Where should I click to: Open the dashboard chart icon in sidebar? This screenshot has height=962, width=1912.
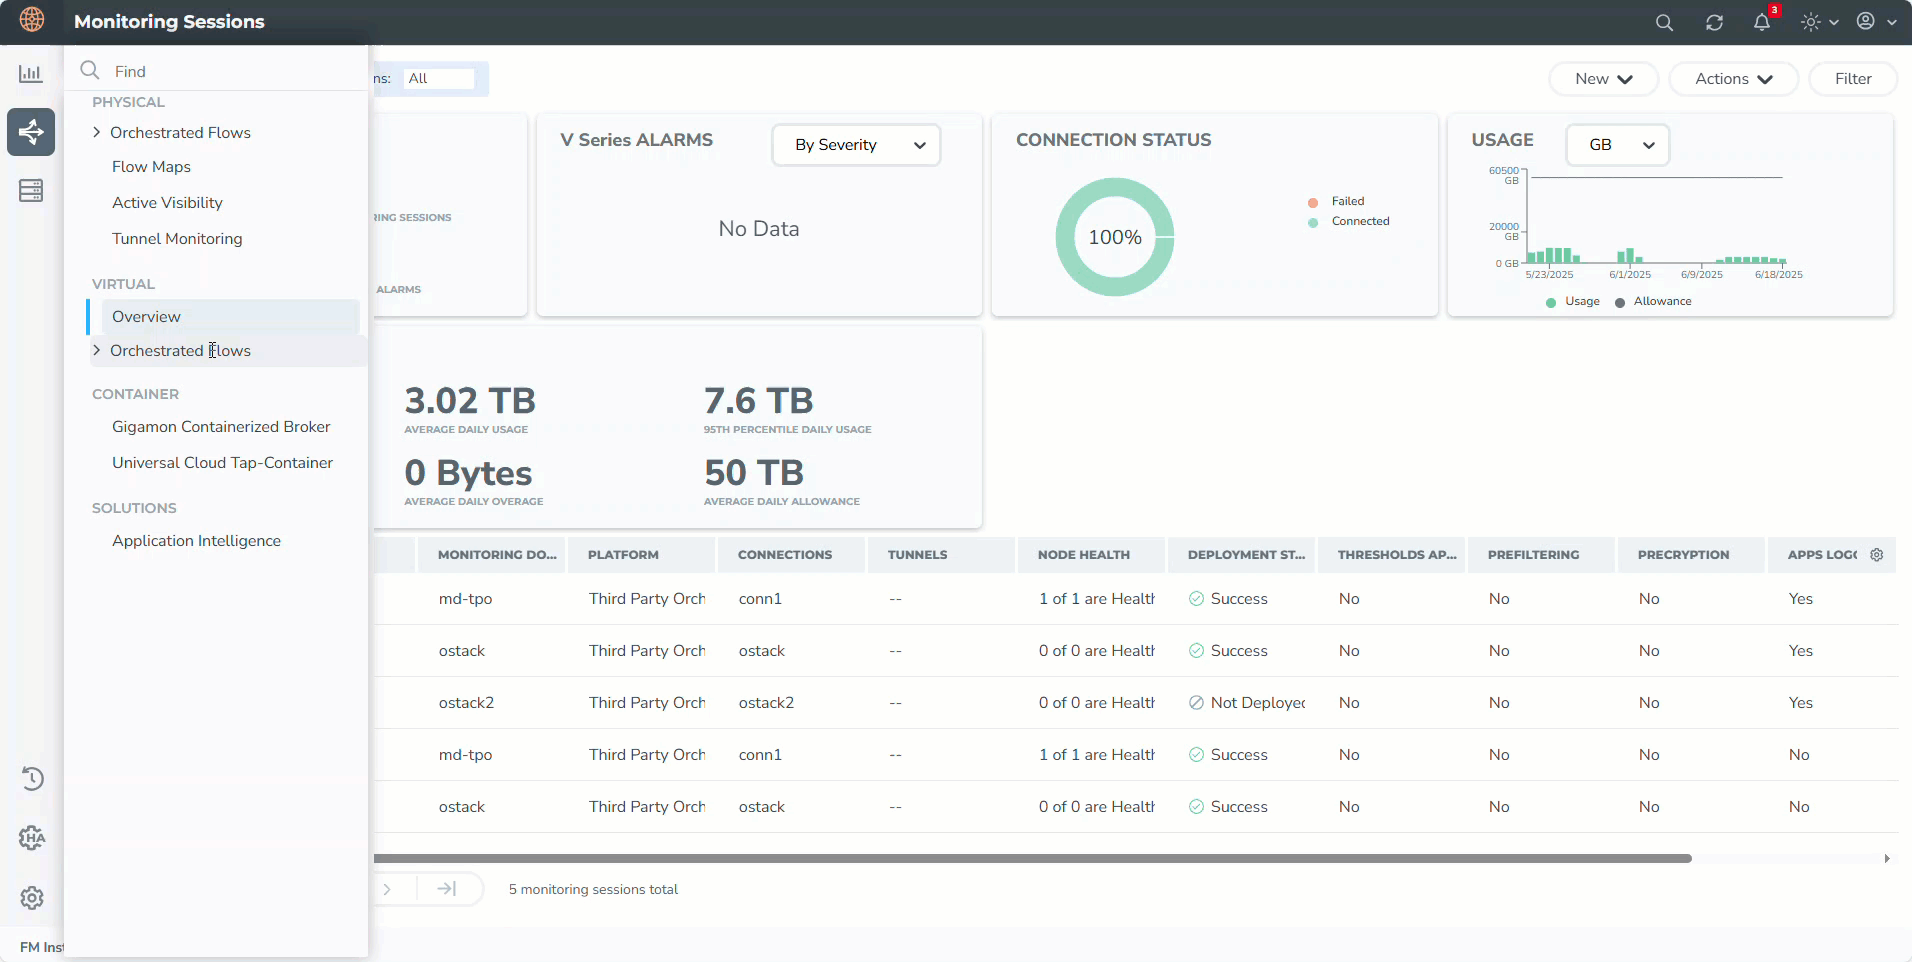tap(31, 73)
